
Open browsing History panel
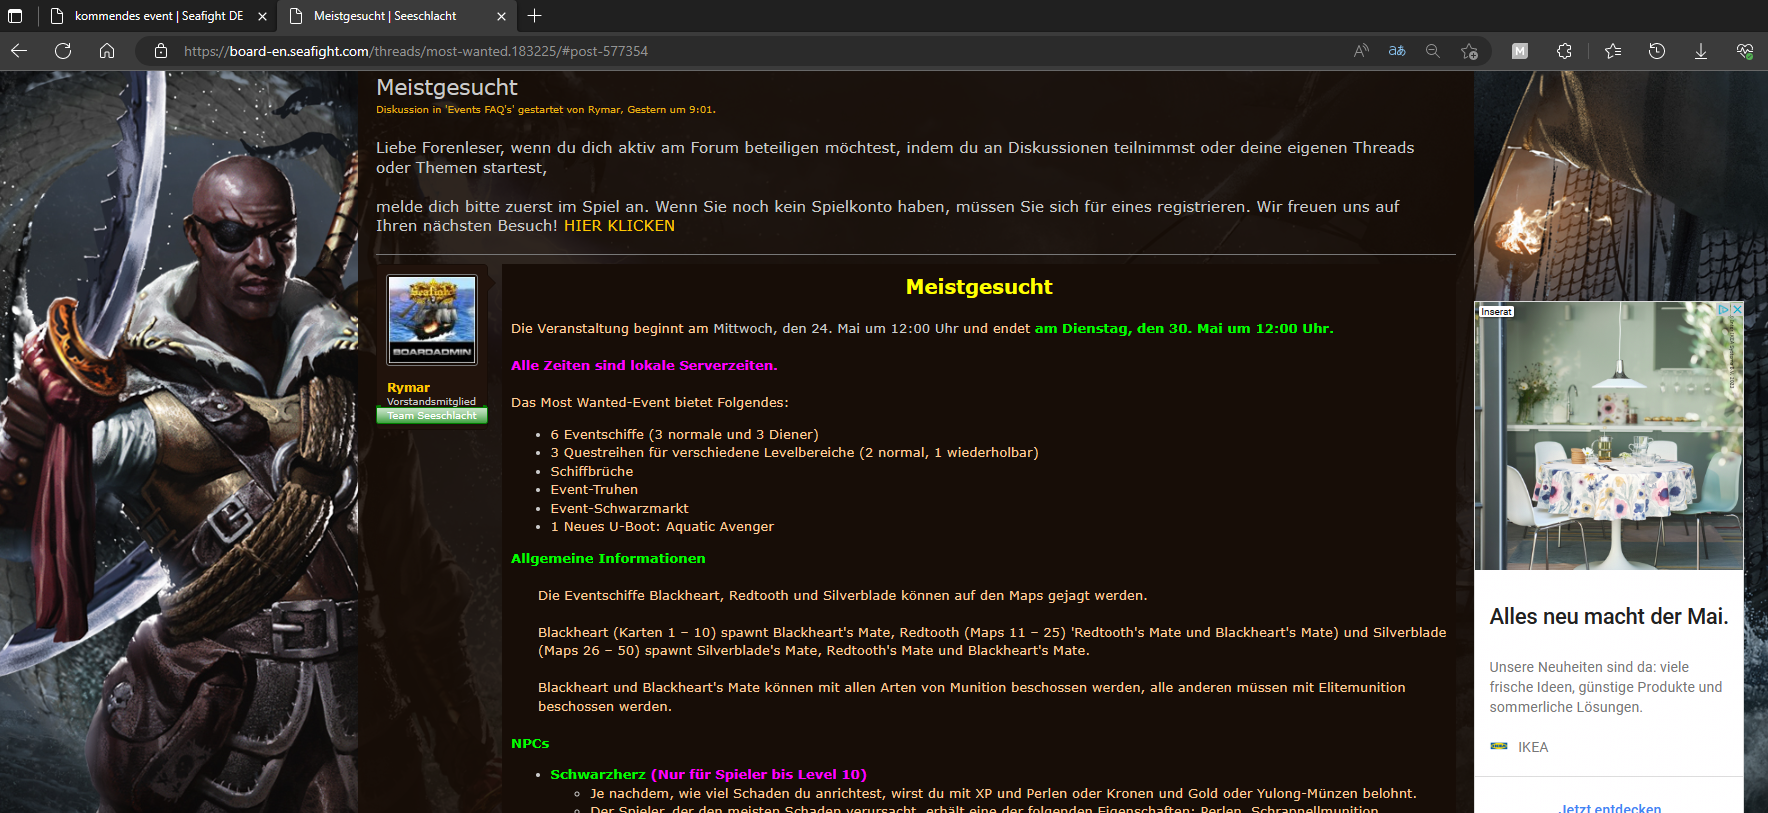1657,51
